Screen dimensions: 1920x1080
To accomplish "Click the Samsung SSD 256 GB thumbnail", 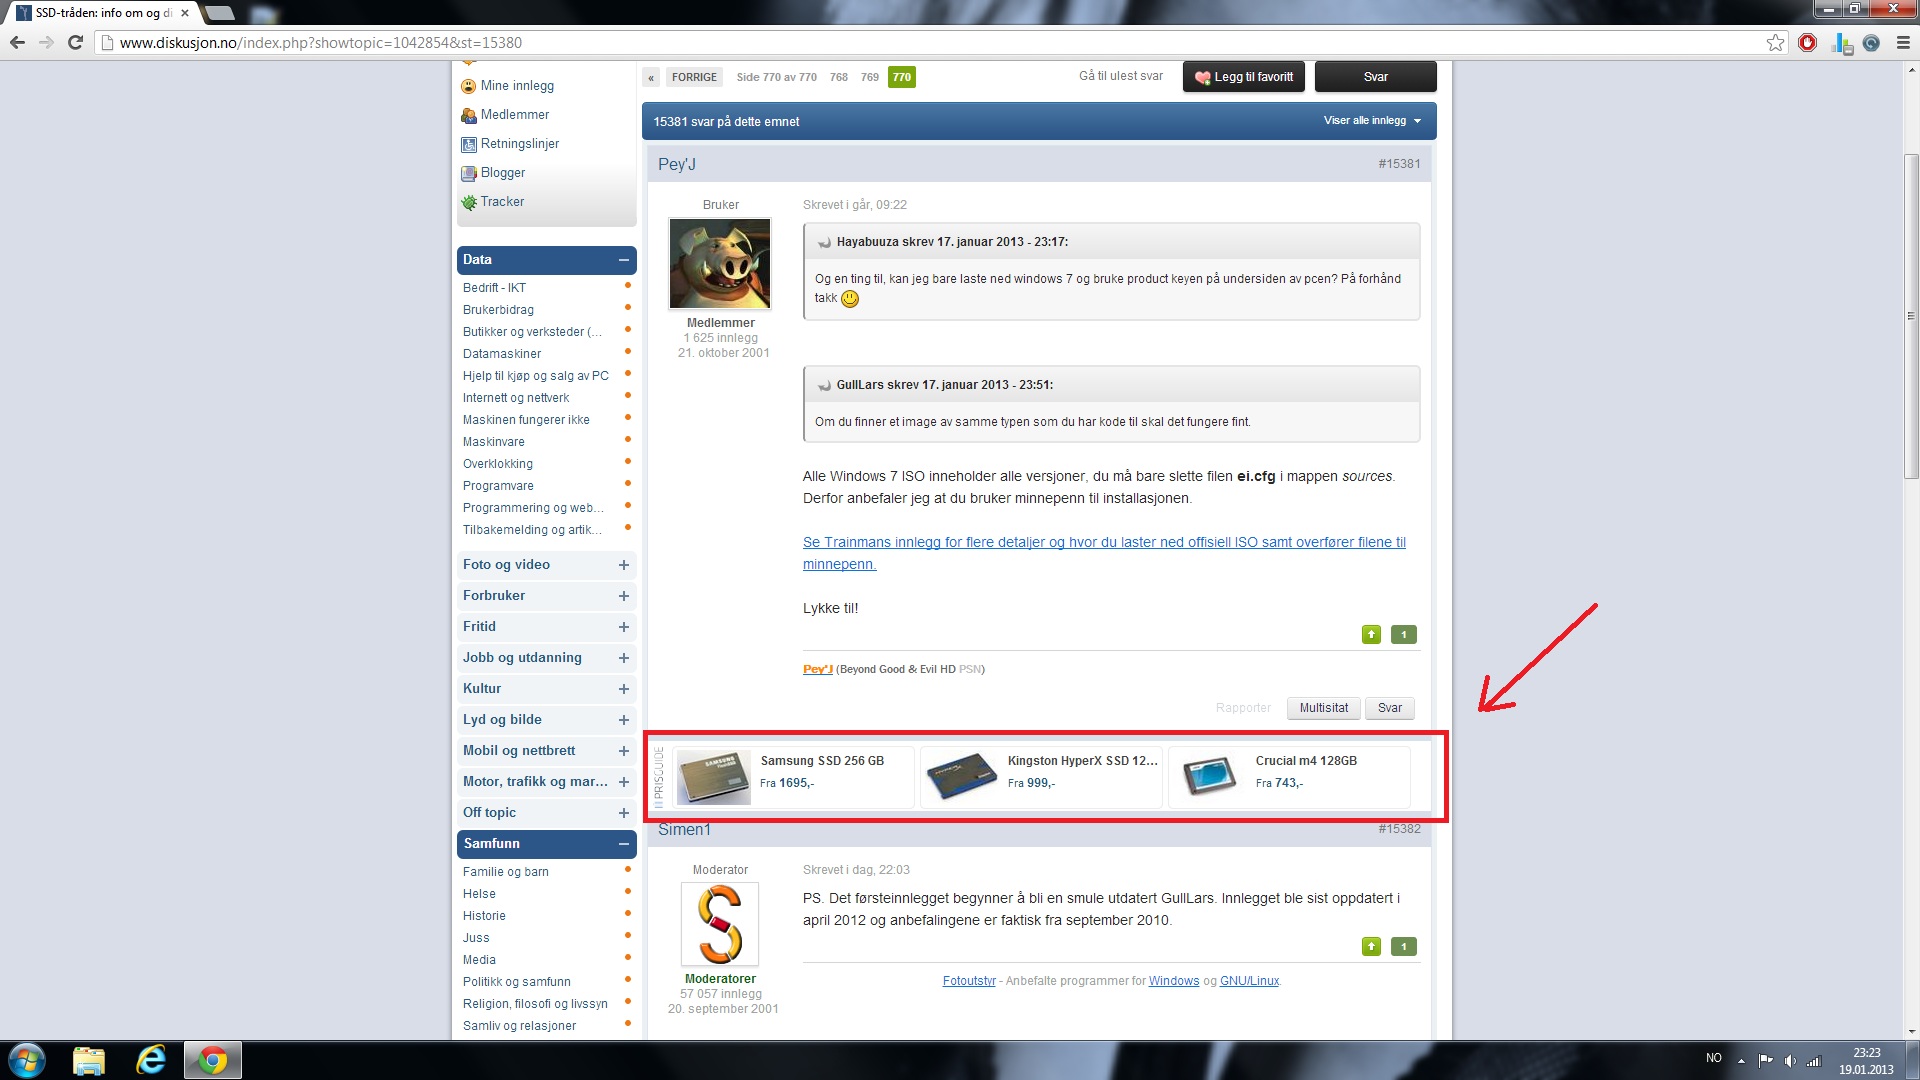I will point(713,777).
